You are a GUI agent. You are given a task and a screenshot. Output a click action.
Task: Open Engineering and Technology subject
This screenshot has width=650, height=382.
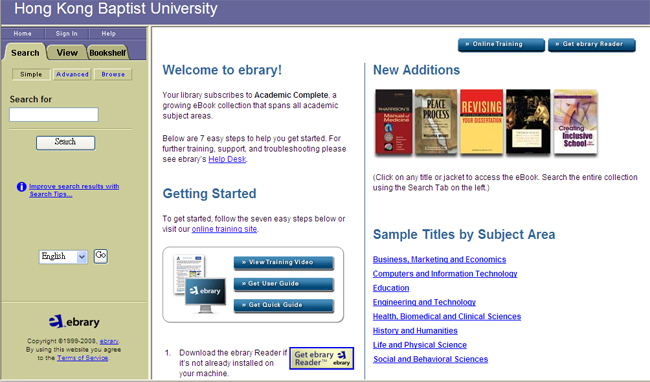coord(424,302)
